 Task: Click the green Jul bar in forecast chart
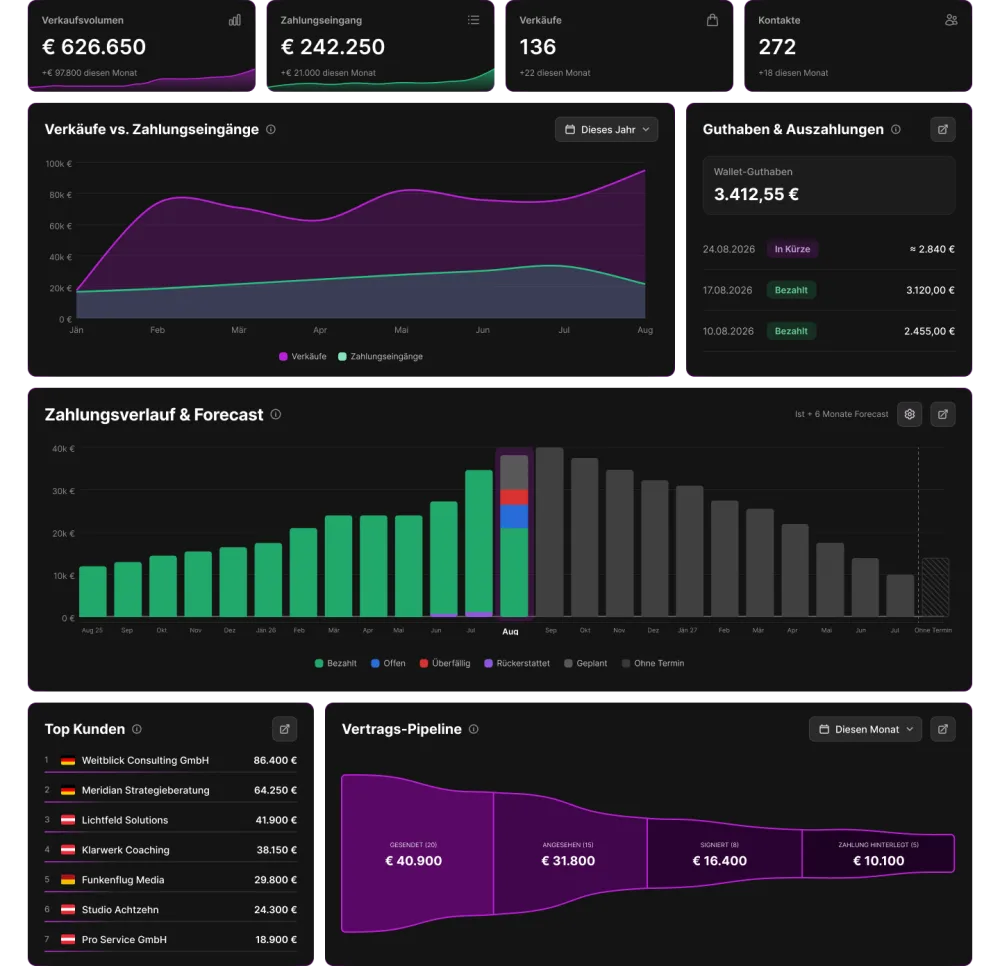click(479, 542)
